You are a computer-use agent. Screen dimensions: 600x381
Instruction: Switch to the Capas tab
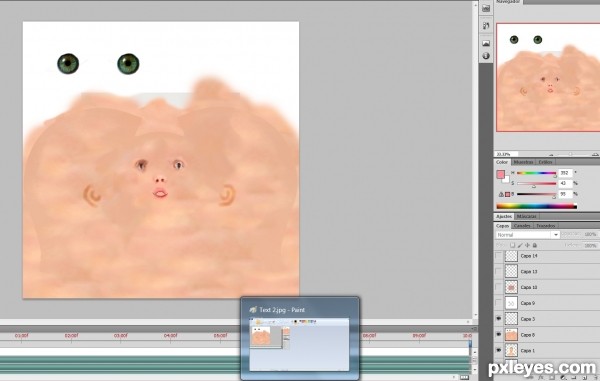pos(502,226)
